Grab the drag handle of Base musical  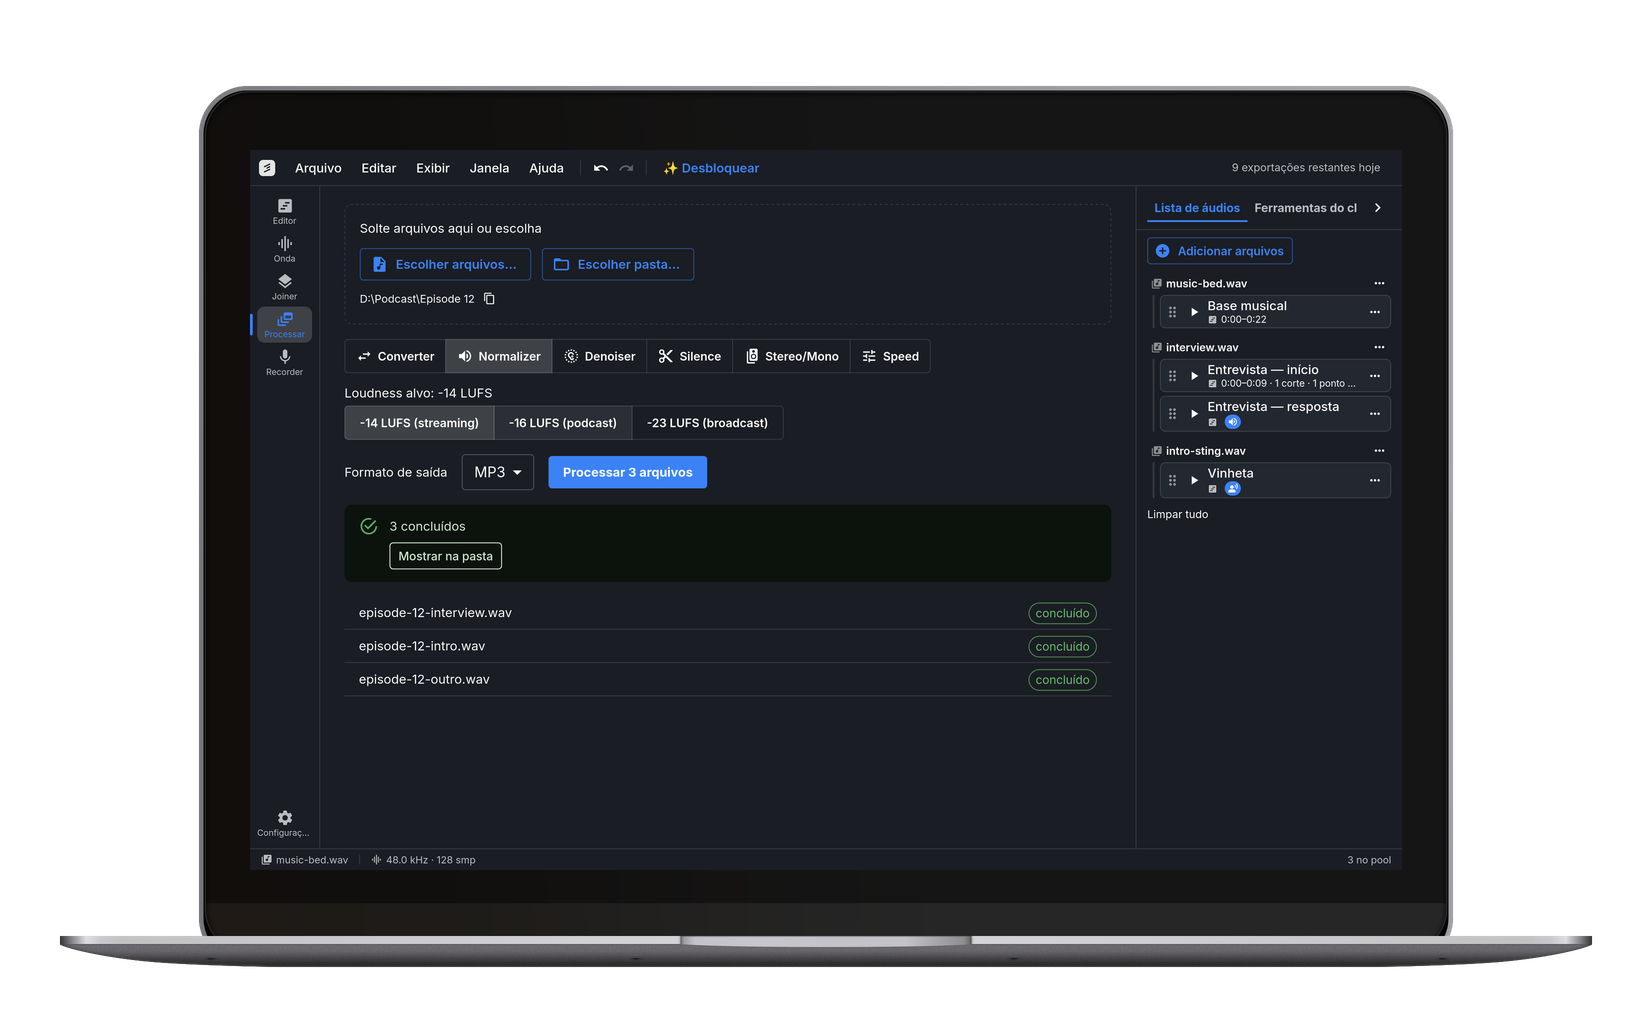pos(1172,312)
